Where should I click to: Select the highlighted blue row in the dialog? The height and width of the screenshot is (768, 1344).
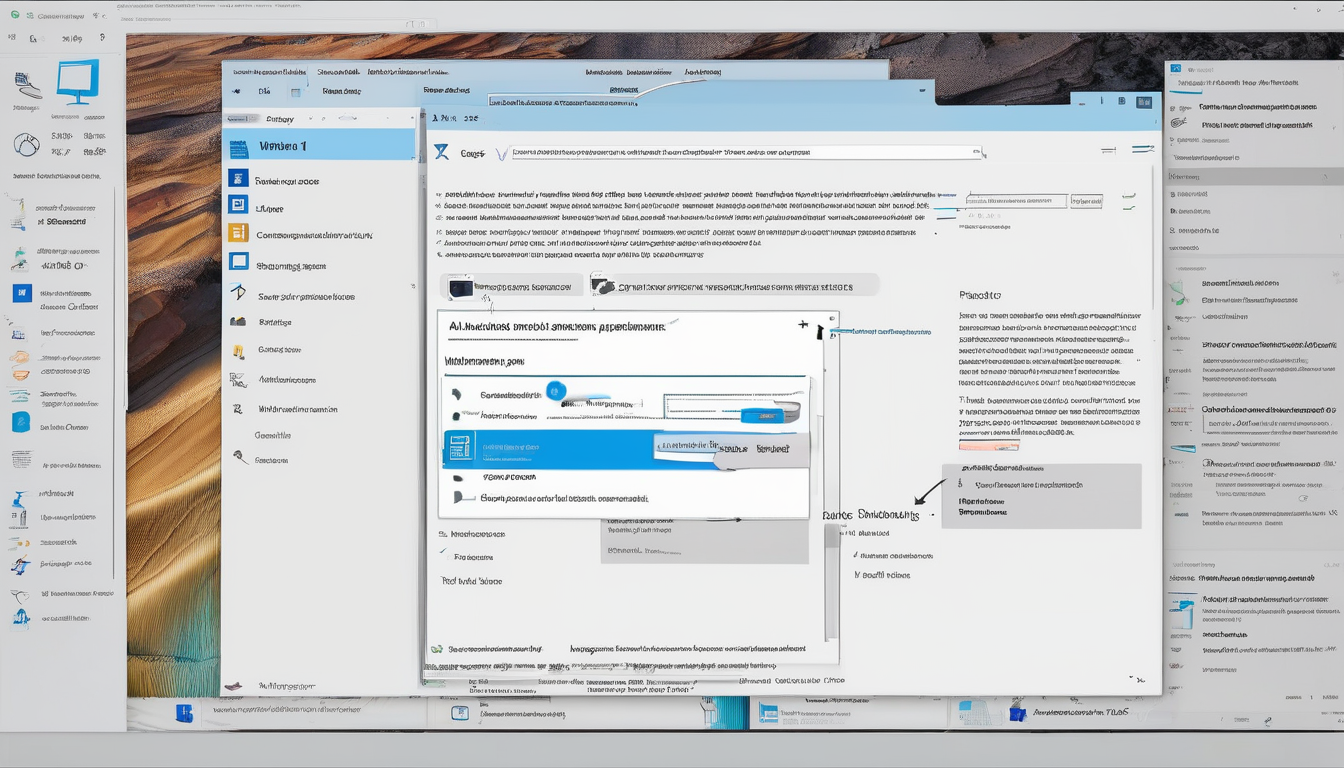(625, 449)
